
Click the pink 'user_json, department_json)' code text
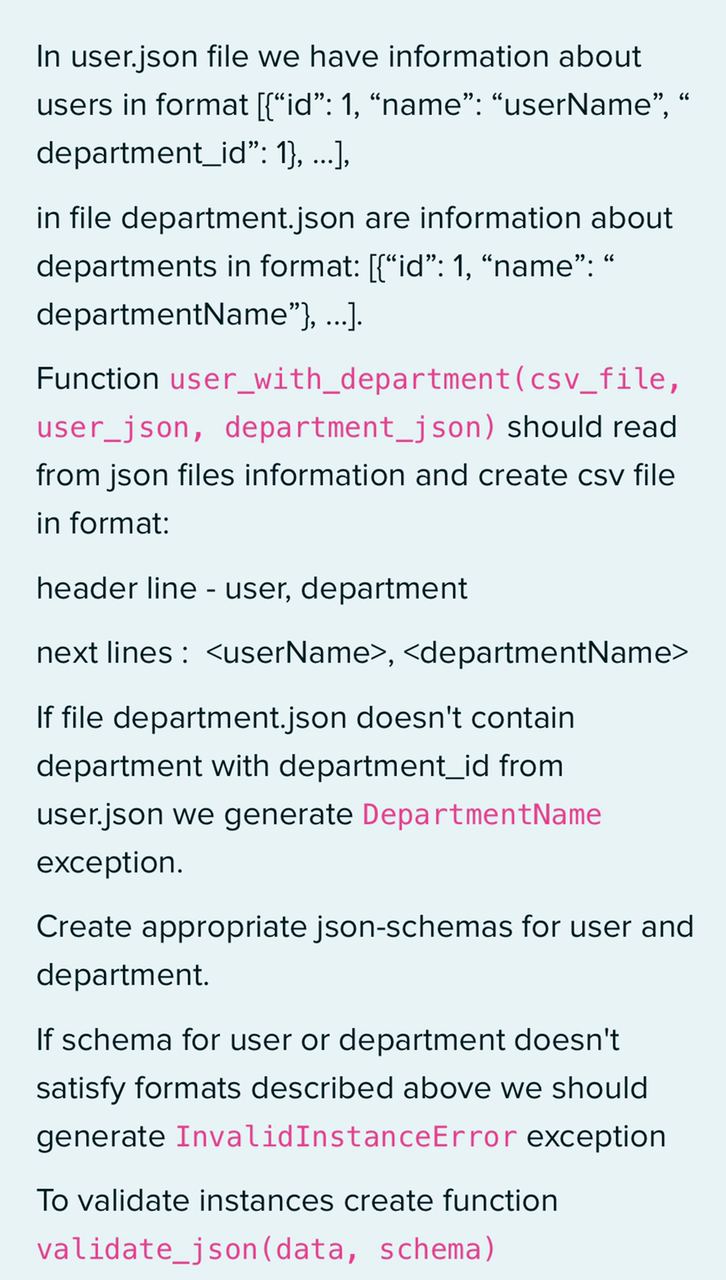[266, 428]
